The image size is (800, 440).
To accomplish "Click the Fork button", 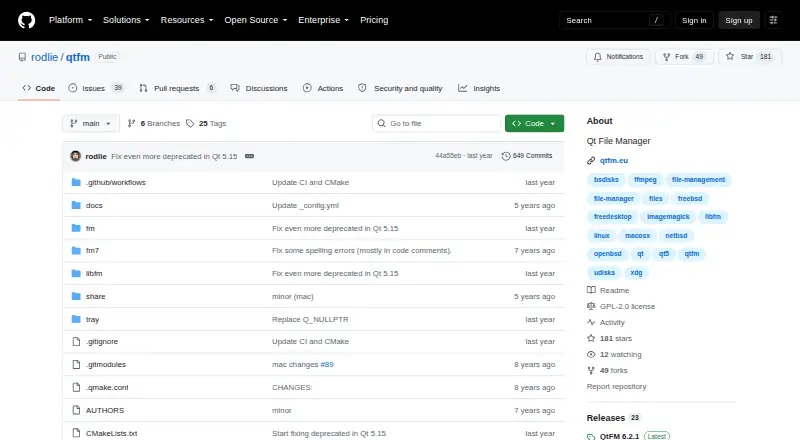I will (684, 57).
